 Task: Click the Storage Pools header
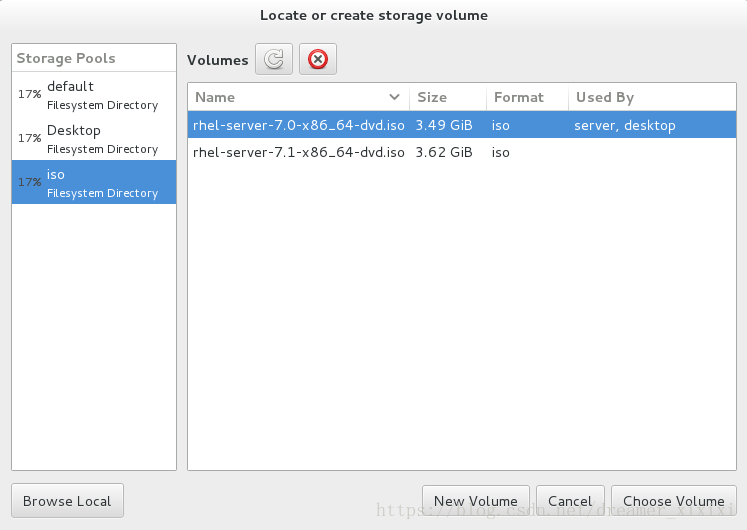(x=94, y=58)
